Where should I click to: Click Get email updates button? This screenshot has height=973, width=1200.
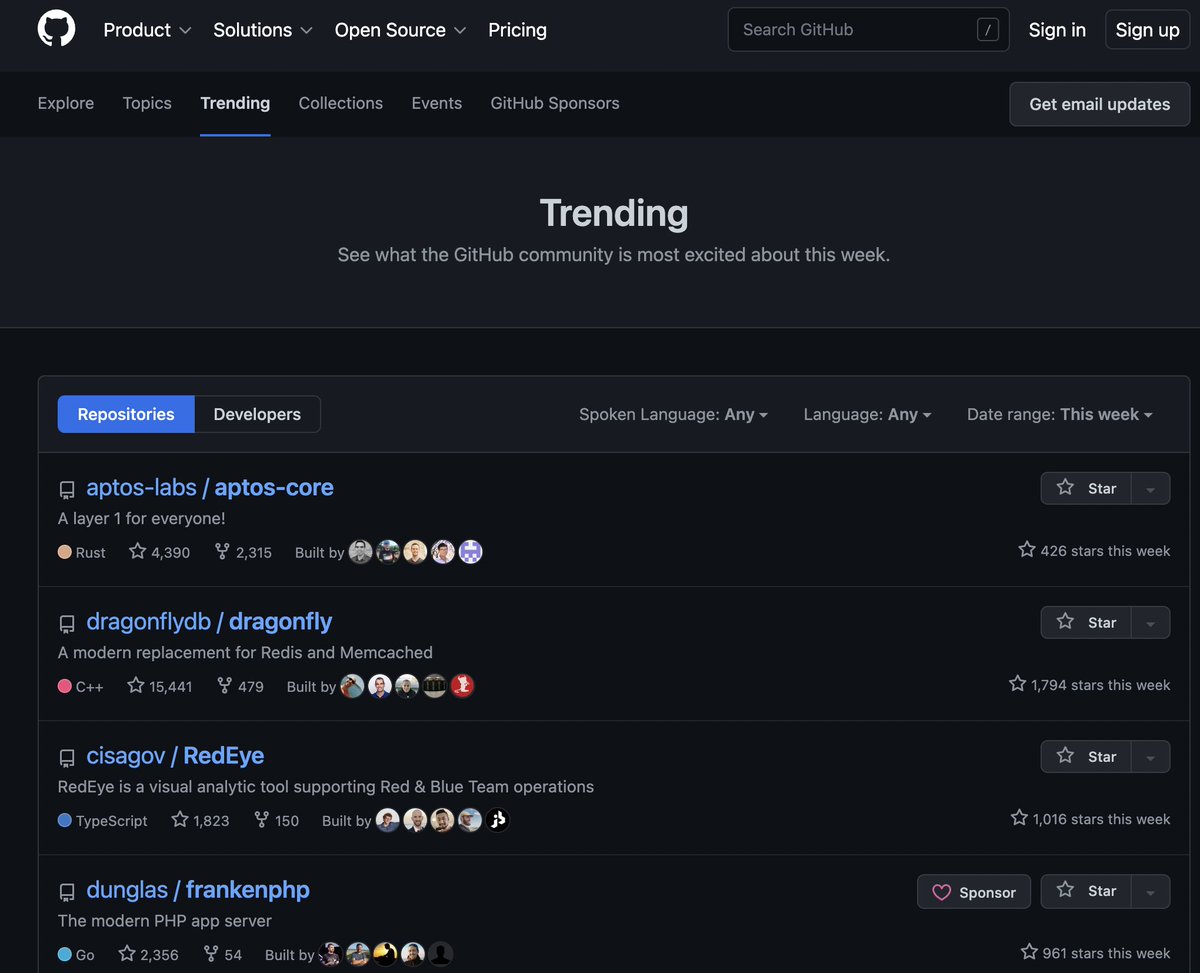tap(1100, 104)
